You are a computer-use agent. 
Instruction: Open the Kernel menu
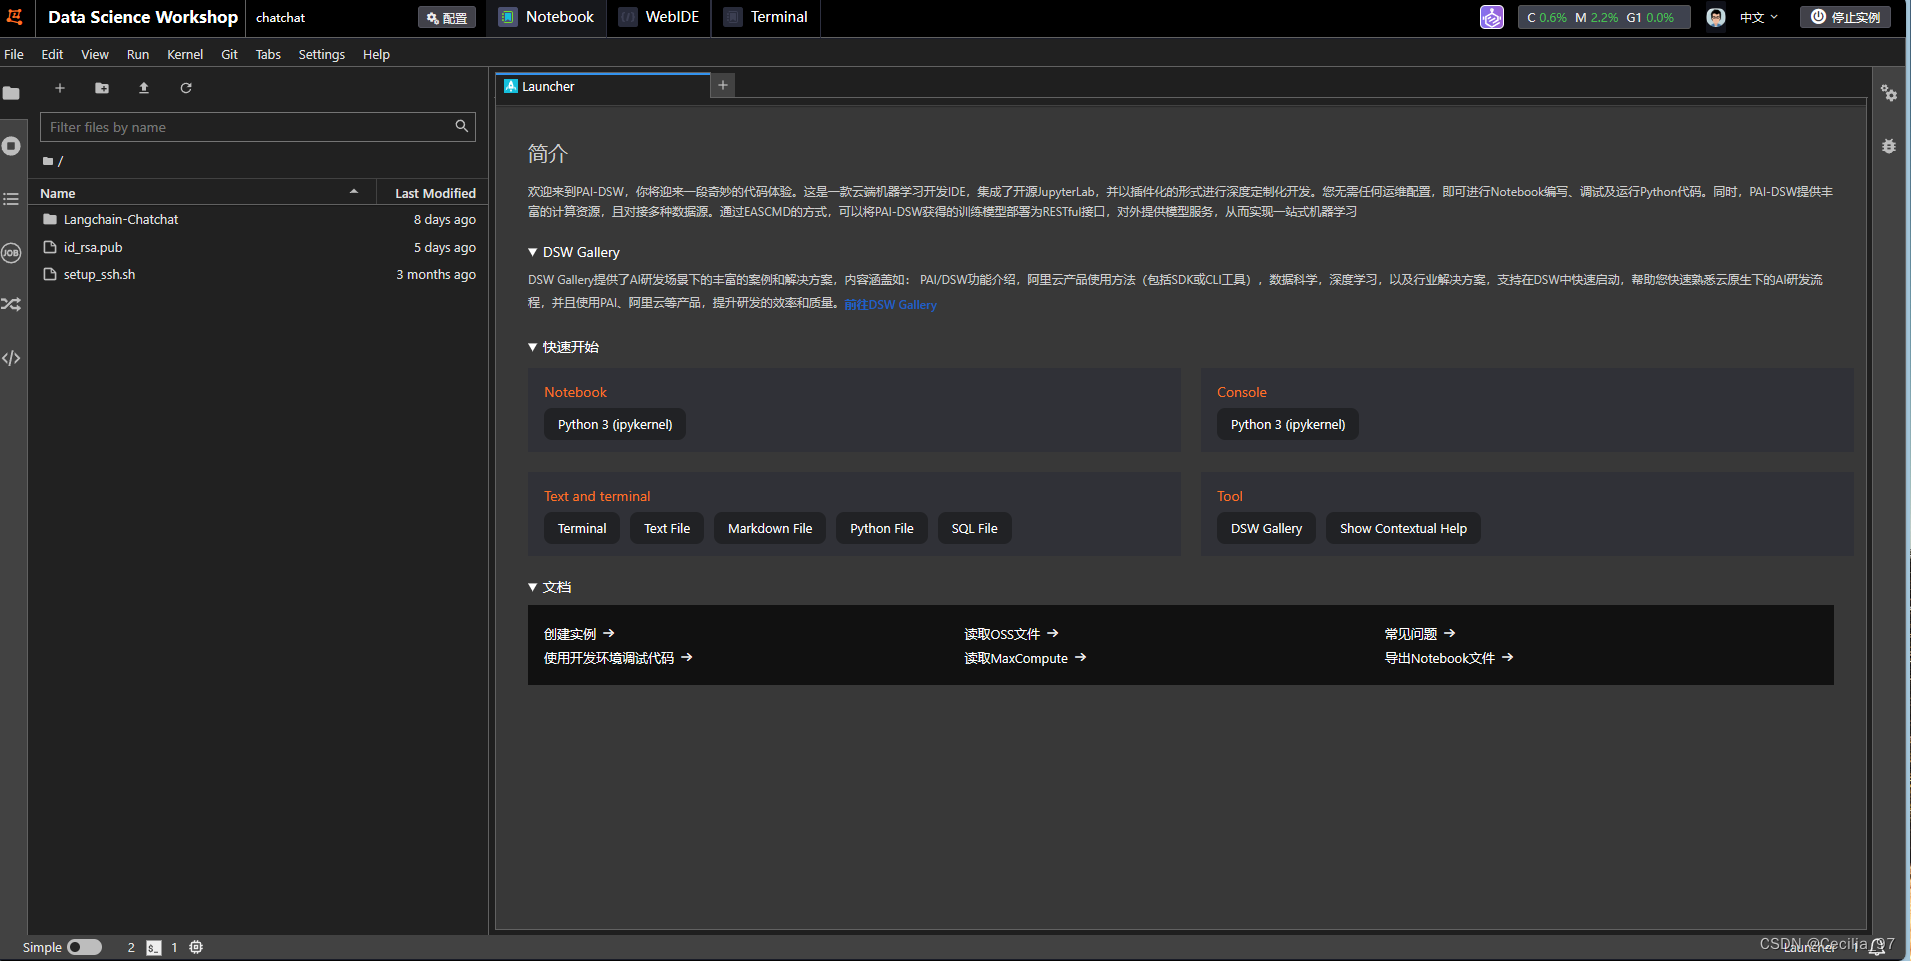pos(185,54)
